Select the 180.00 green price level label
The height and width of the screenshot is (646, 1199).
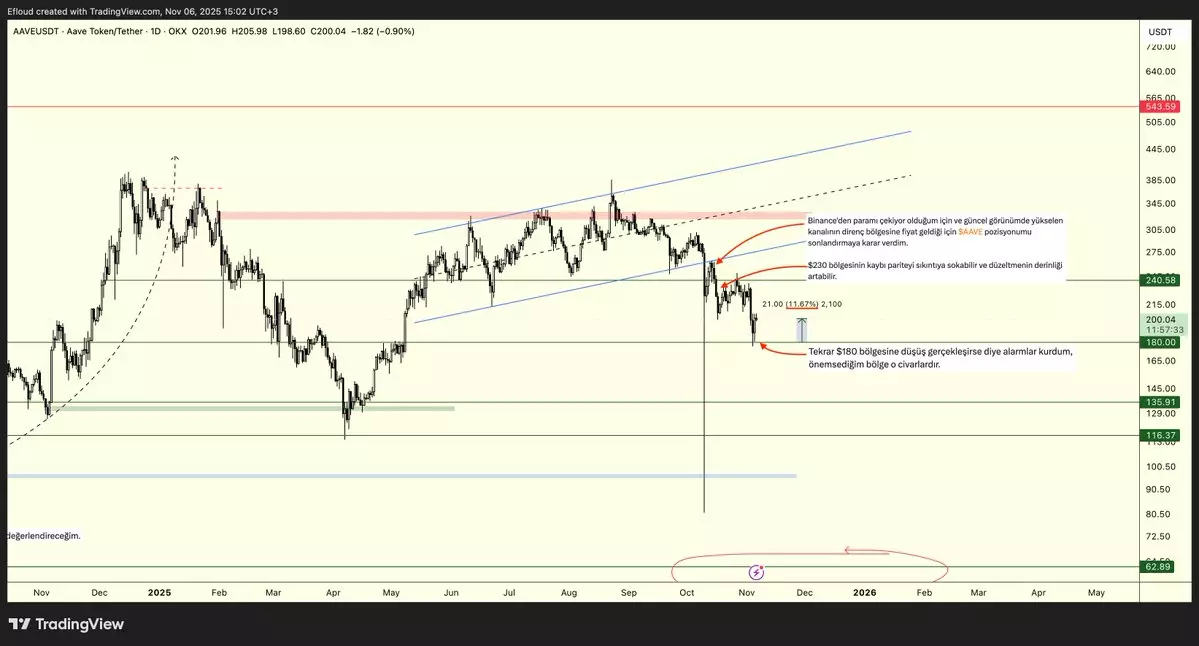coord(1160,342)
